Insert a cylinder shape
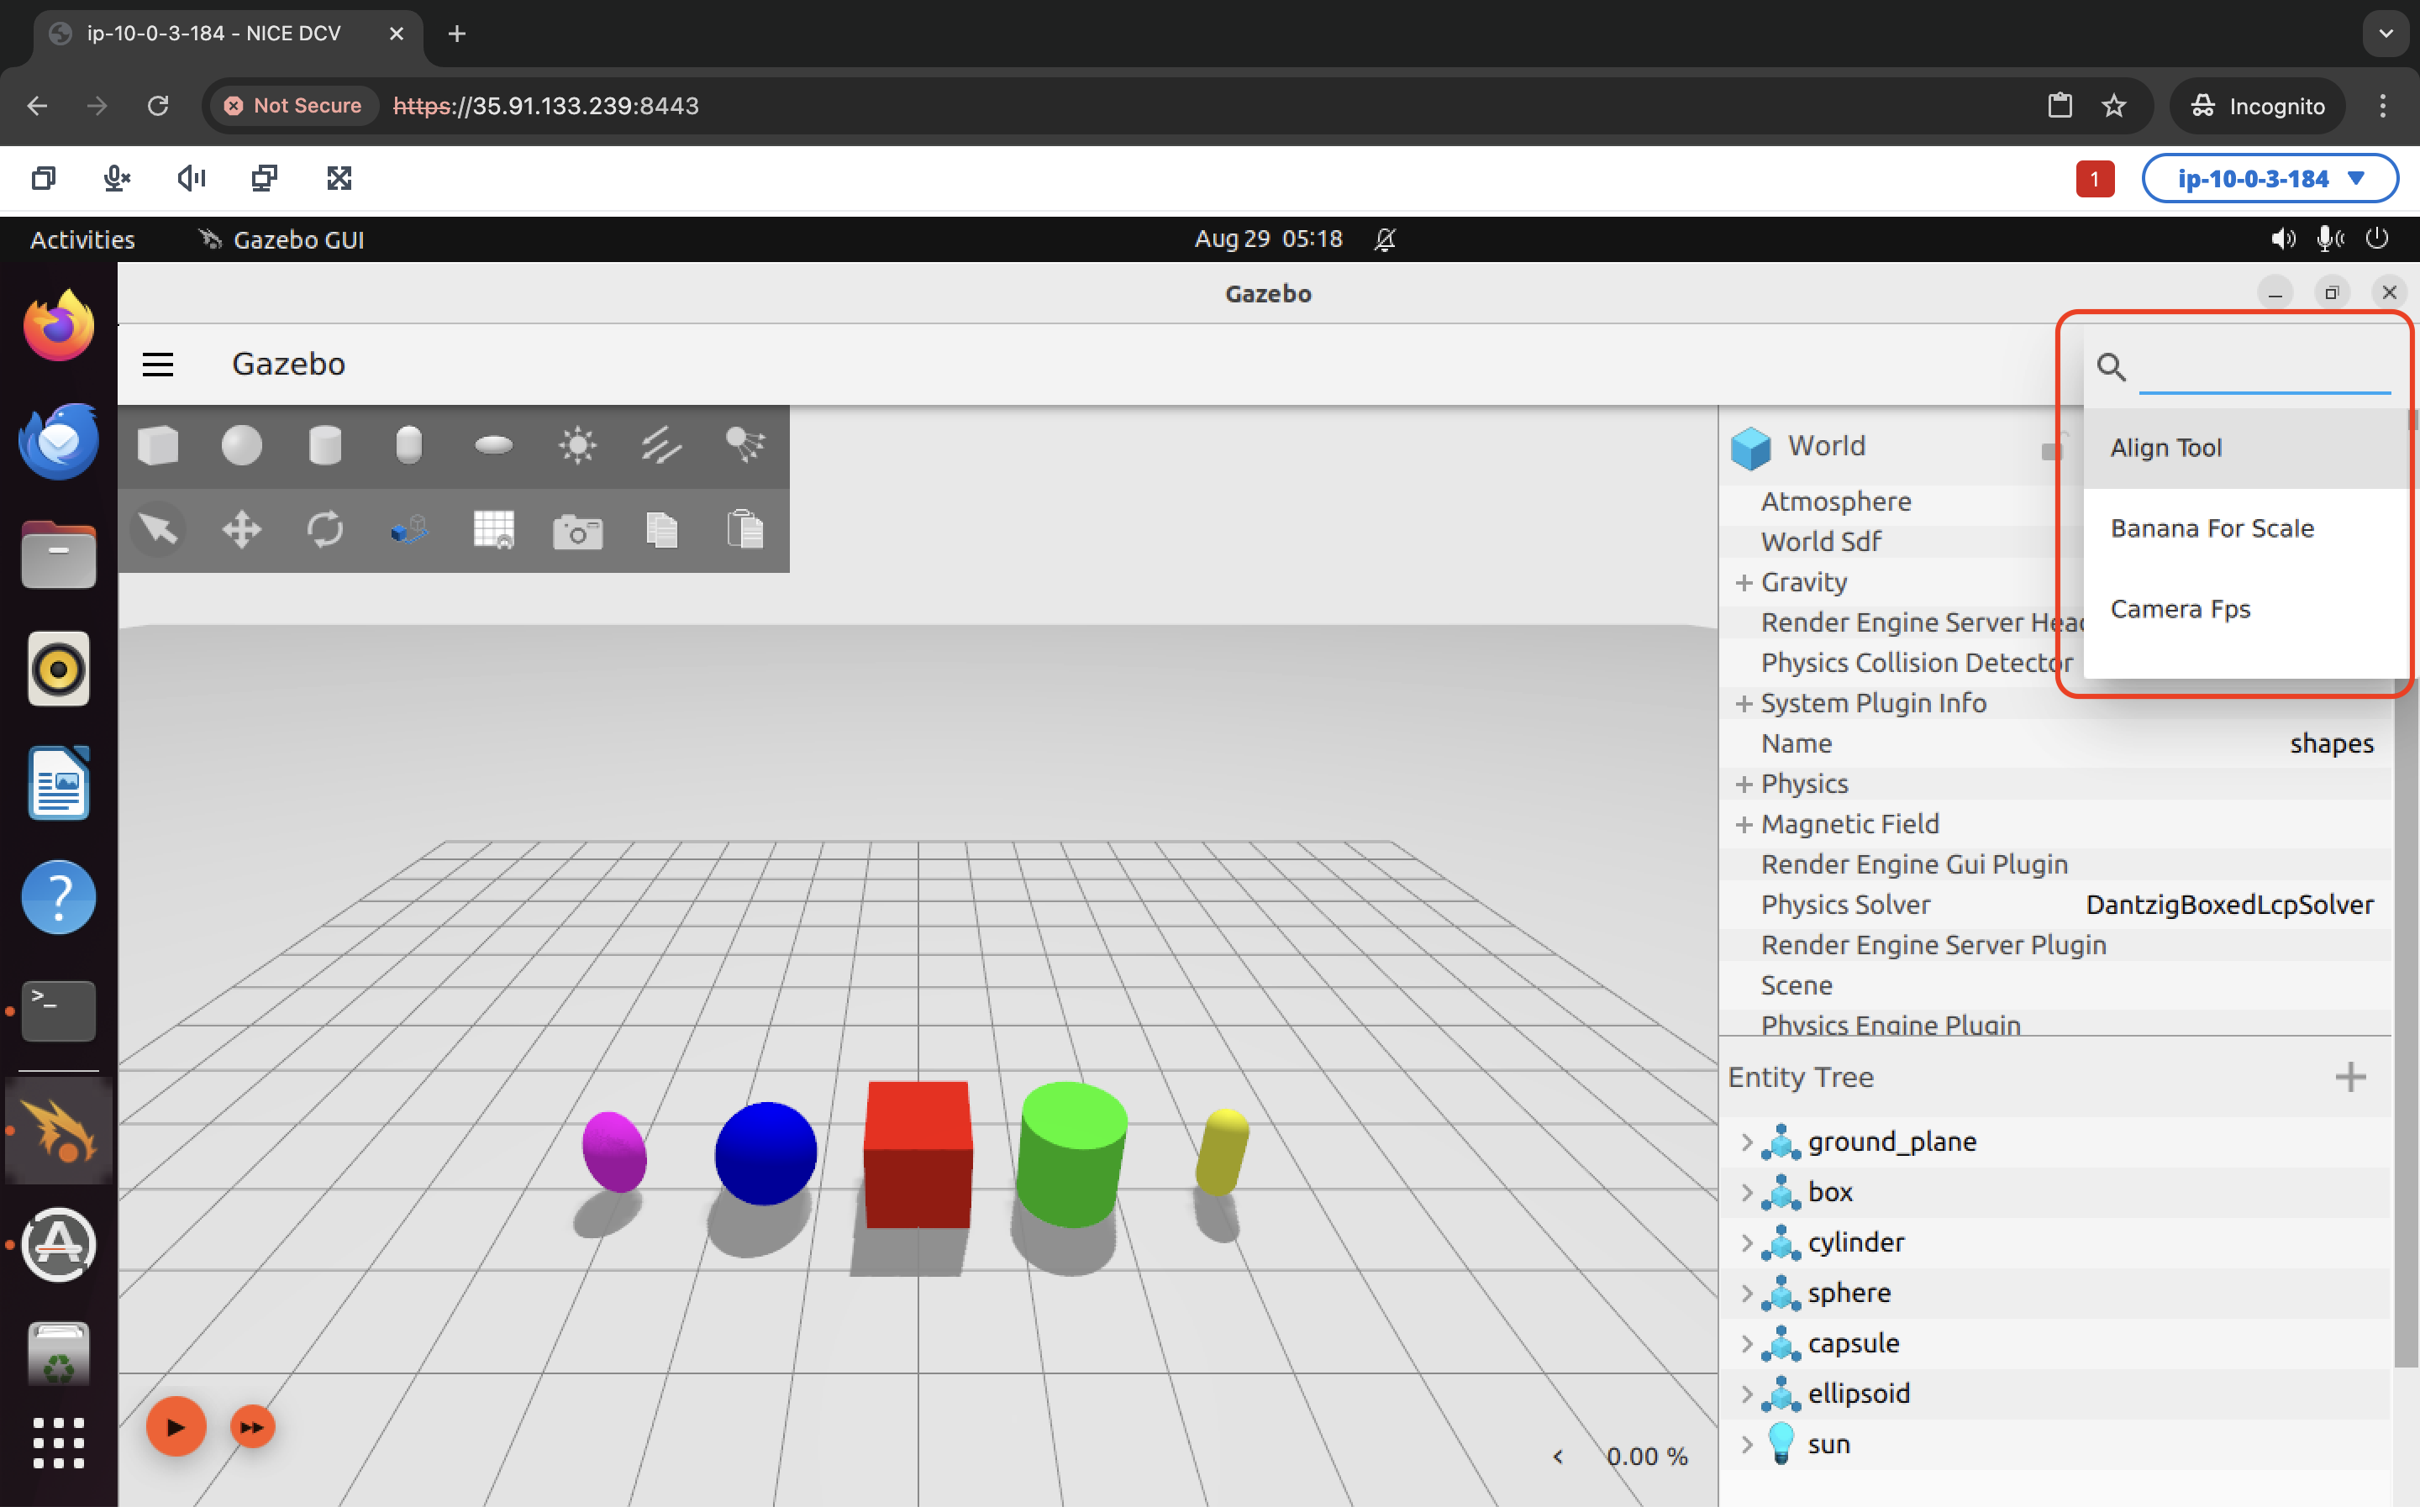This screenshot has width=2420, height=1512. tap(325, 446)
